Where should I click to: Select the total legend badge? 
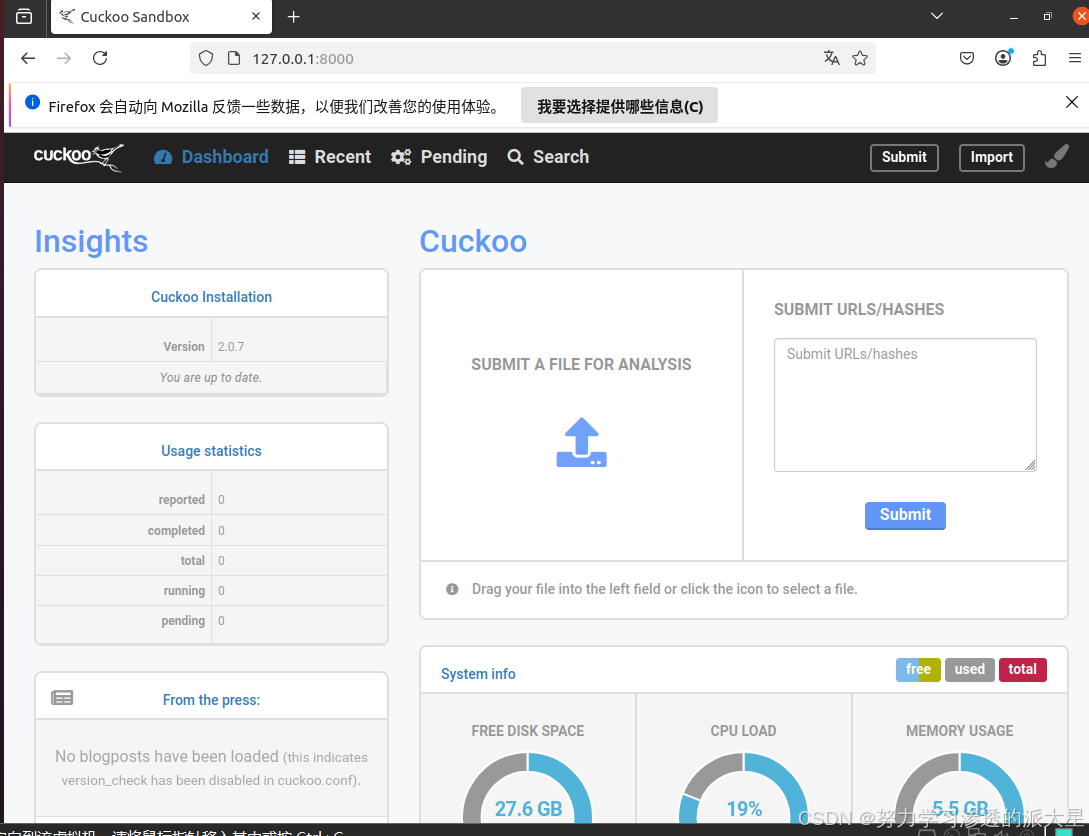(x=1022, y=670)
